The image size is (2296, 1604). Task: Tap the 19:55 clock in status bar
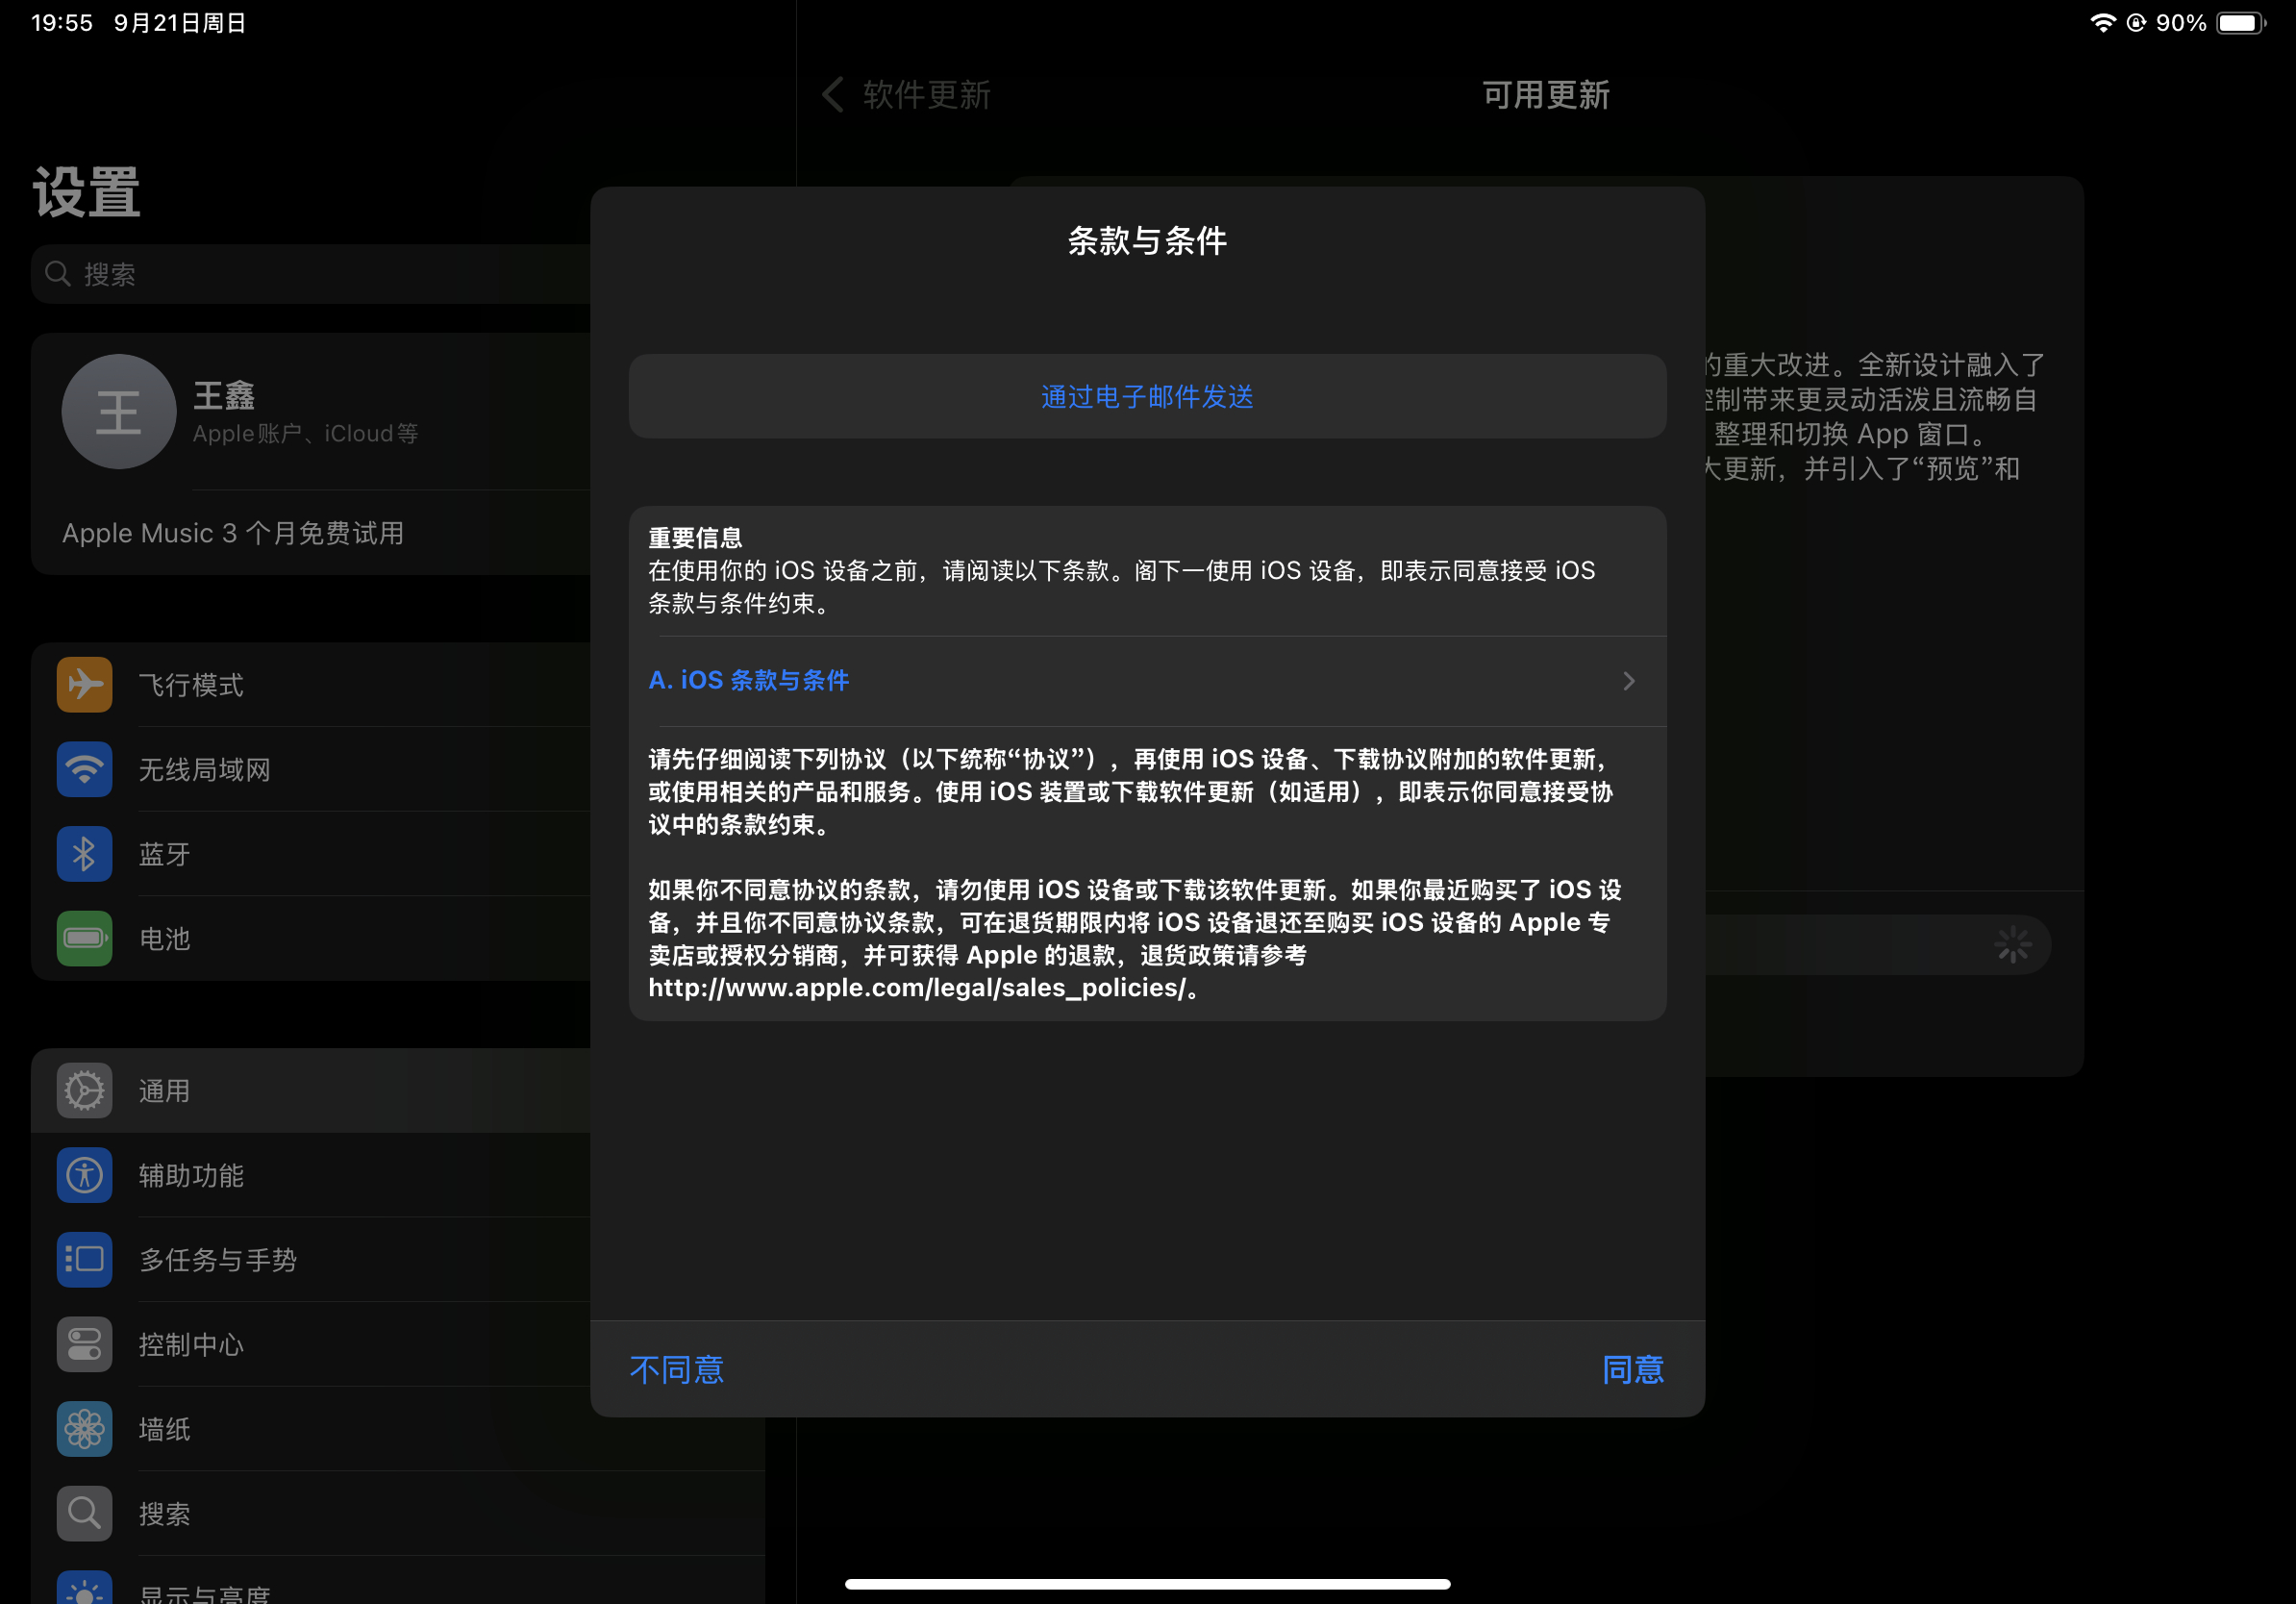coord(62,23)
